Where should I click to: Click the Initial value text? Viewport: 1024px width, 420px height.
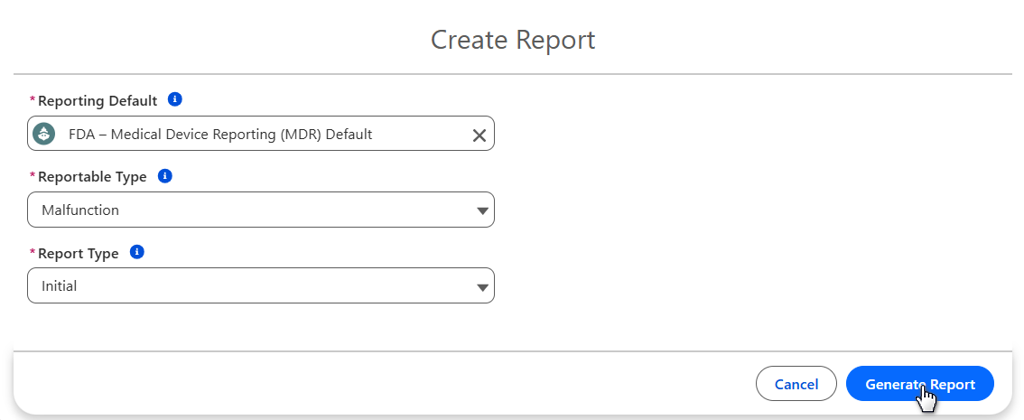(x=59, y=286)
